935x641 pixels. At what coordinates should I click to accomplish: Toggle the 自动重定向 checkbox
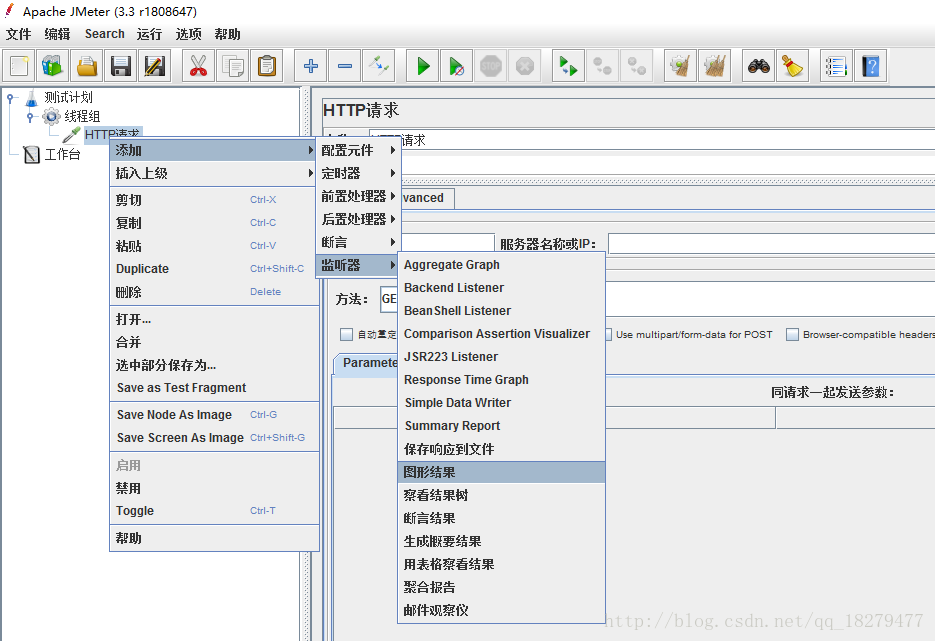pyautogui.click(x=346, y=335)
